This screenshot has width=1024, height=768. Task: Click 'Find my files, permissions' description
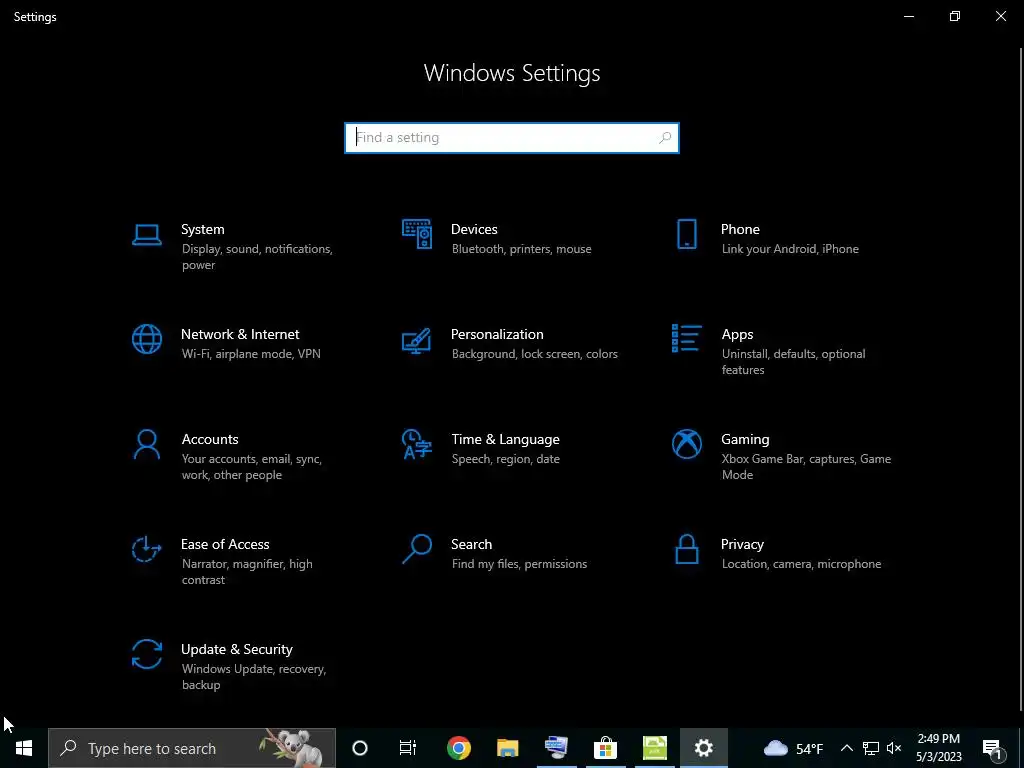519,564
